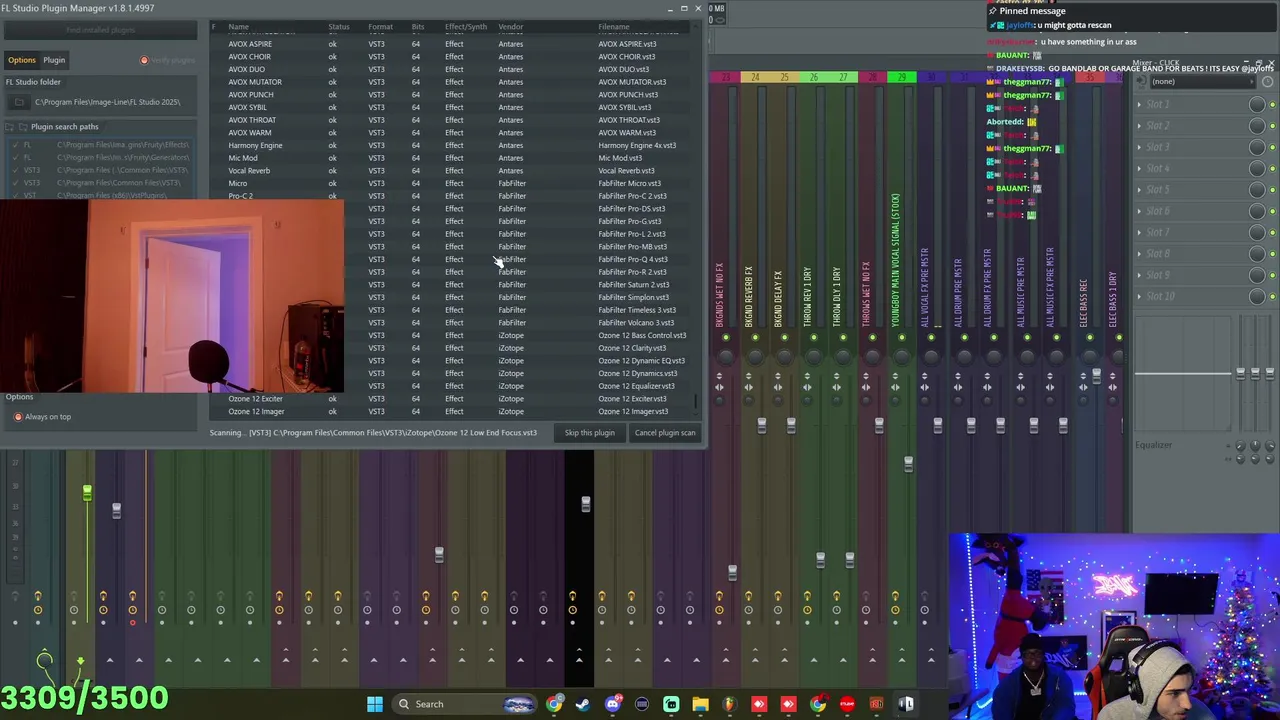This screenshot has height=720, width=1280.
Task: Expand mixer effect Slot 5 arrow
Action: point(1139,189)
